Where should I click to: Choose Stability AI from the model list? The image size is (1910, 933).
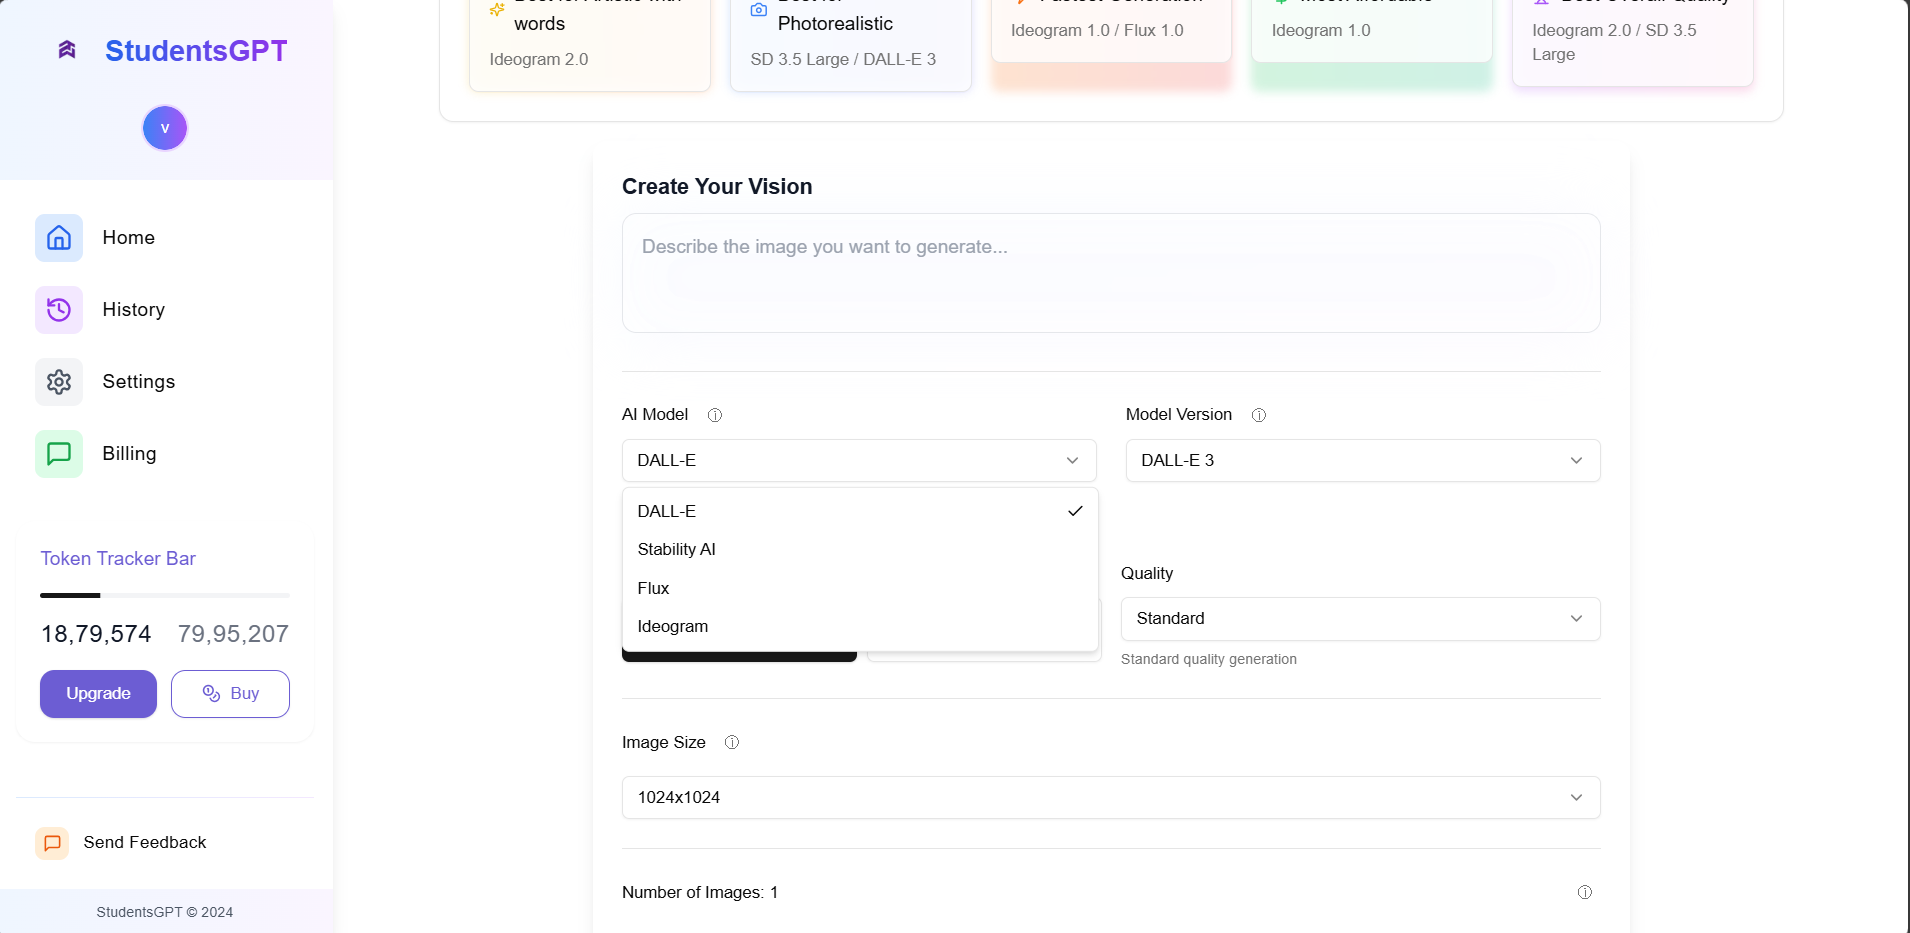tap(860, 549)
